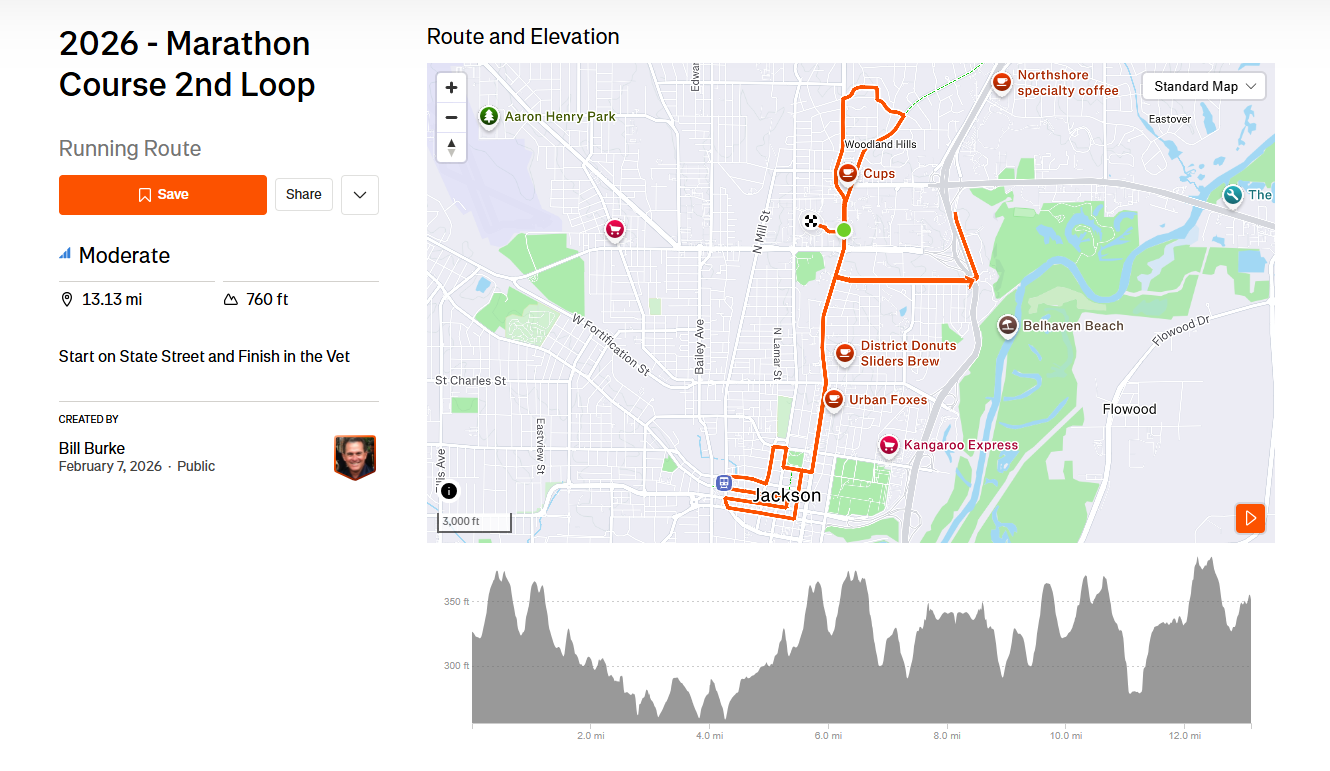This screenshot has height=771, width=1330.
Task: Click the Aaron Henry Park tree marker
Action: [x=489, y=117]
